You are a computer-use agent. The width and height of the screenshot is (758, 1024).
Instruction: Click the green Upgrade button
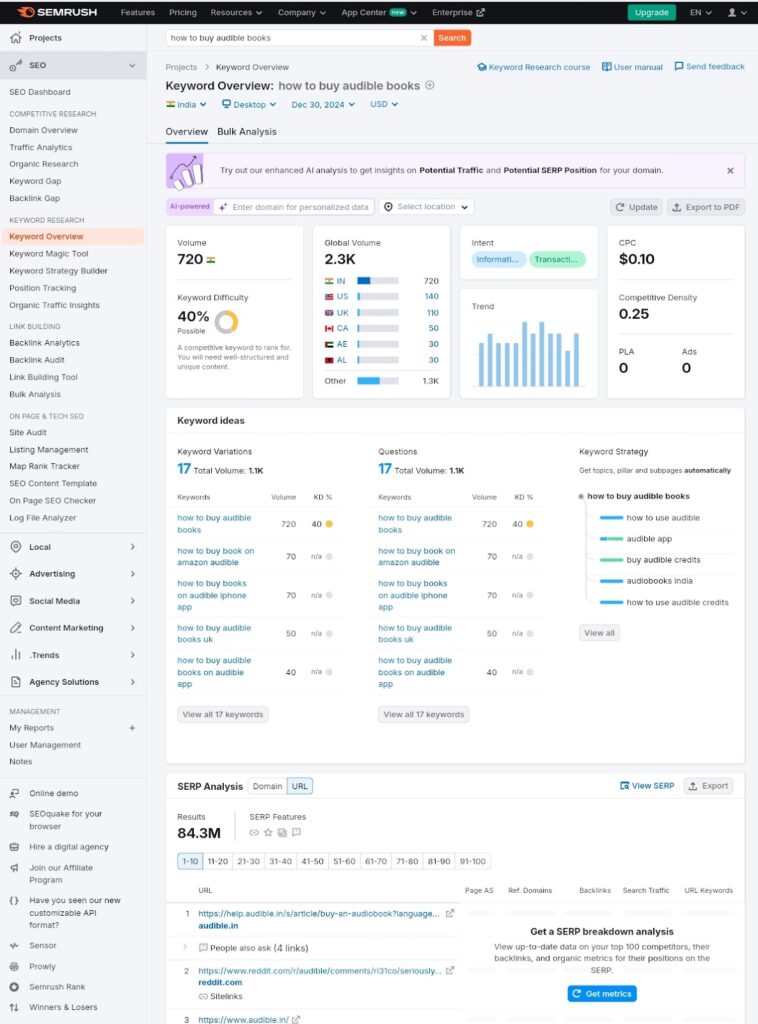pos(652,12)
